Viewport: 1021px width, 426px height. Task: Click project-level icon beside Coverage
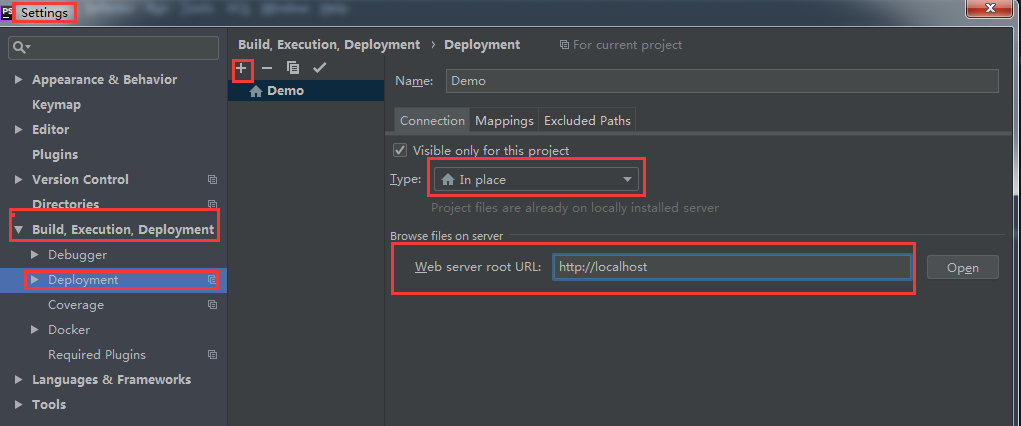click(x=212, y=304)
